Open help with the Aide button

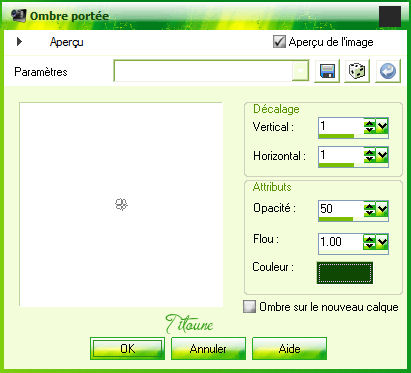[x=289, y=349]
